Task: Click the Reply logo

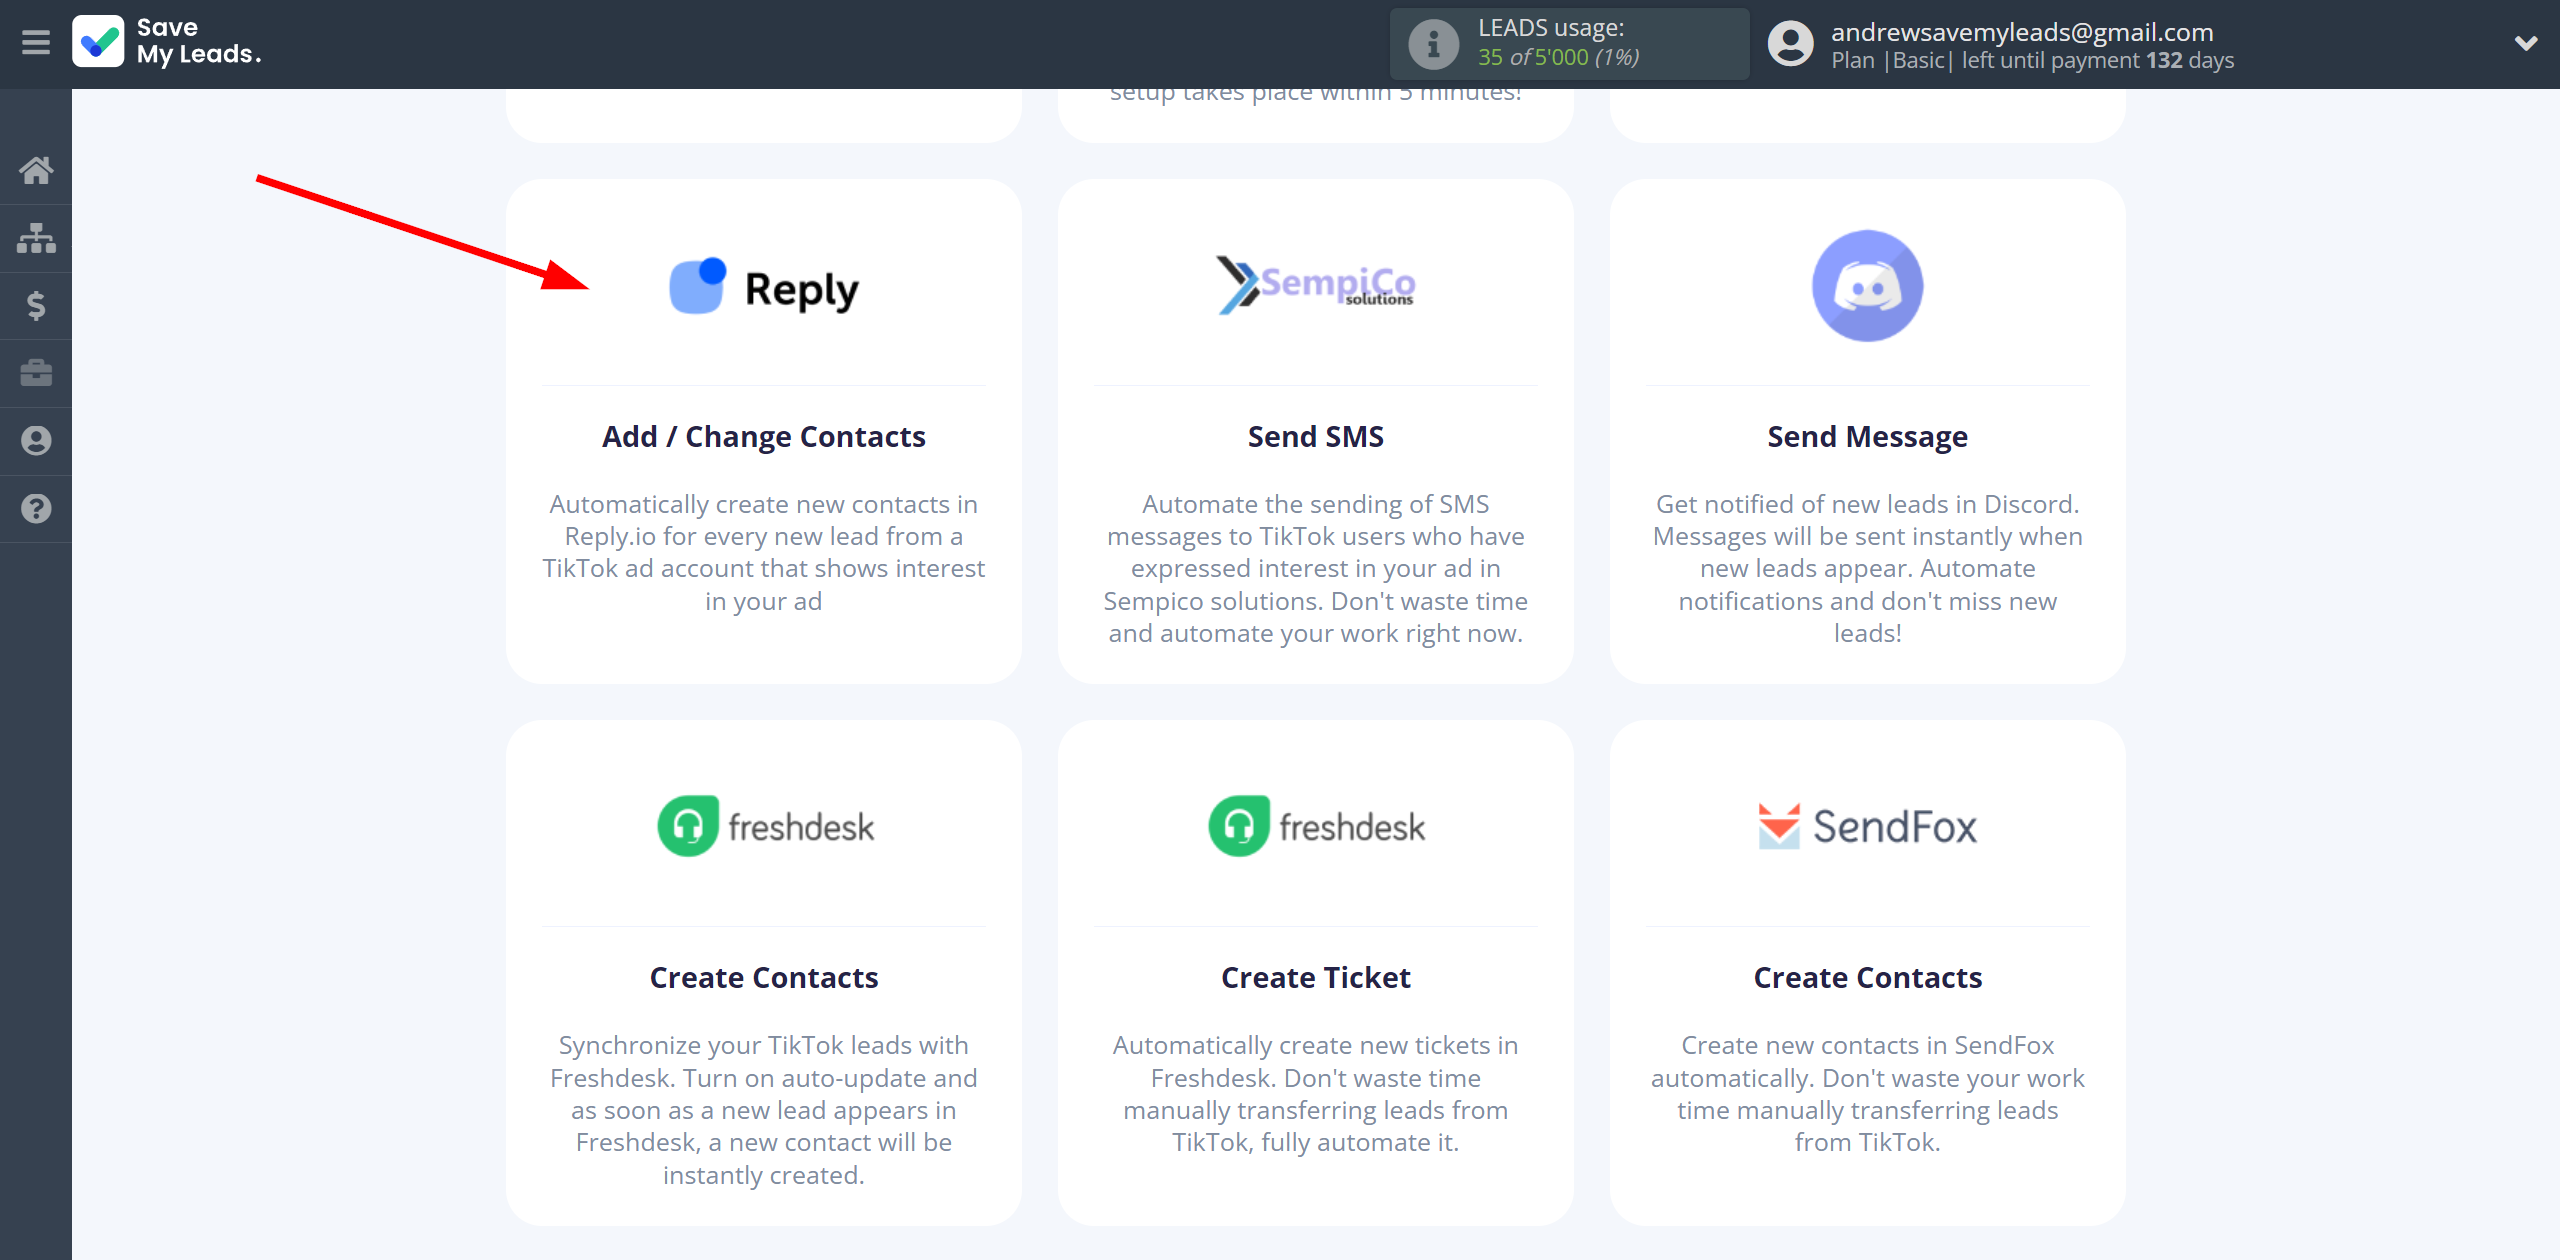Action: click(763, 287)
